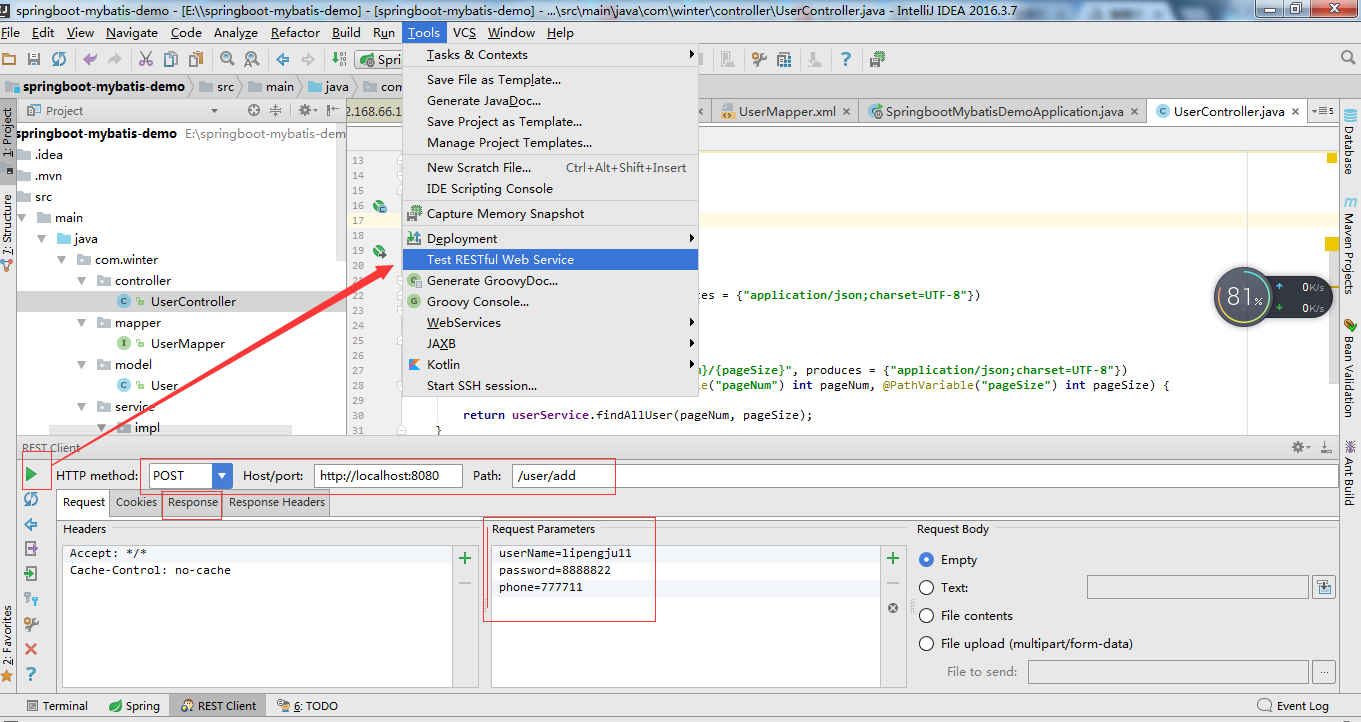Click the blue back arrow in REST Client sidebar

tap(31, 524)
